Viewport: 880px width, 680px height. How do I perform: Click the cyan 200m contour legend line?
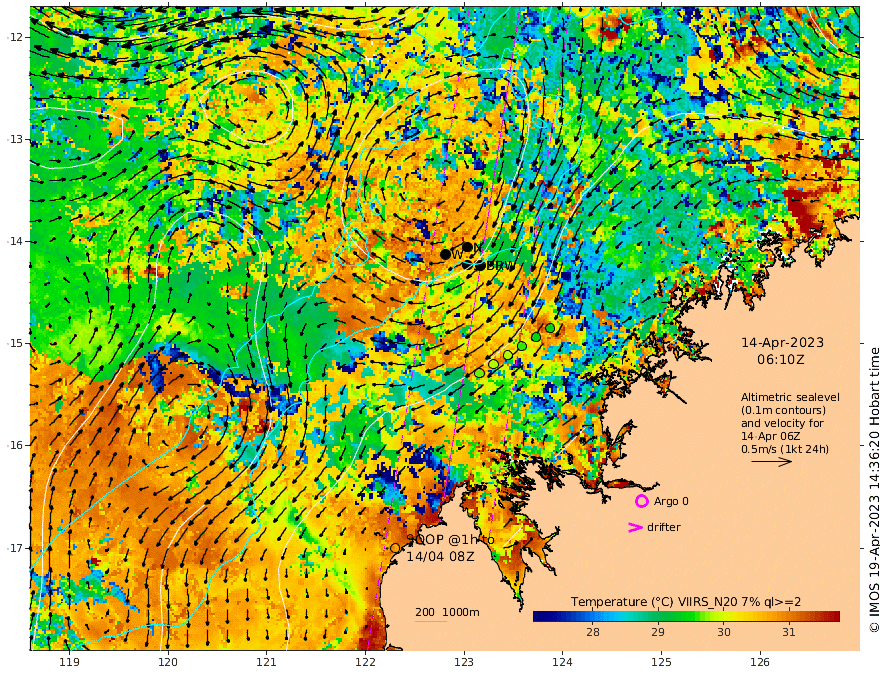point(431,621)
